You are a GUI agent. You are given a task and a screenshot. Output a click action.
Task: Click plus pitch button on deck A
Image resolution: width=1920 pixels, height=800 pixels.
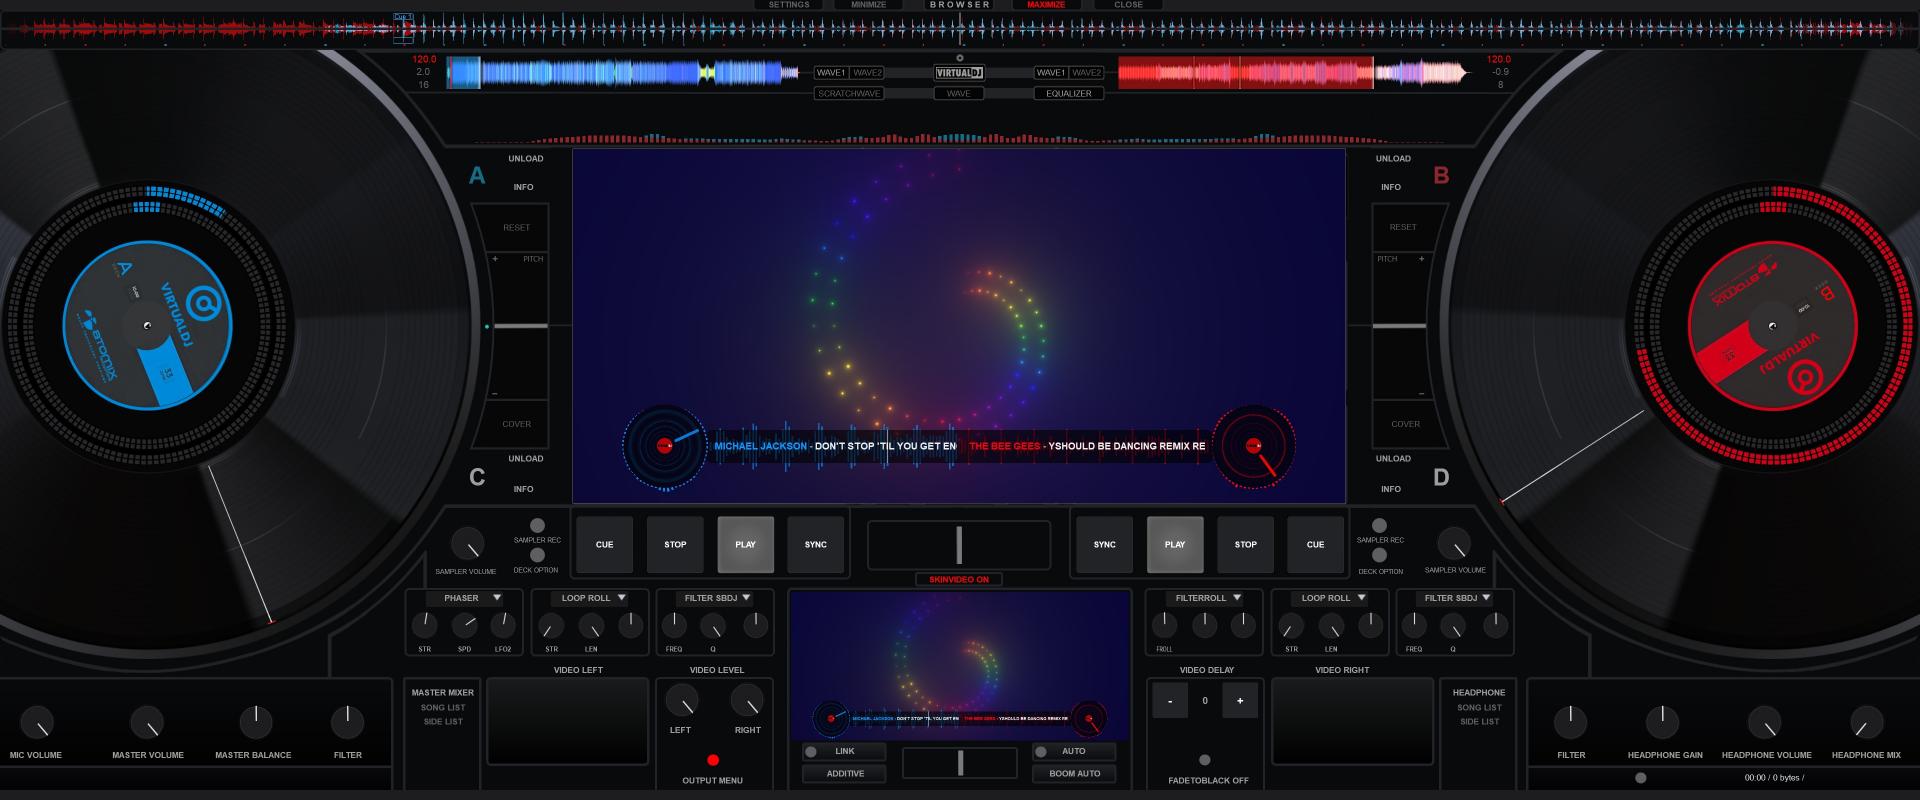coord(495,259)
